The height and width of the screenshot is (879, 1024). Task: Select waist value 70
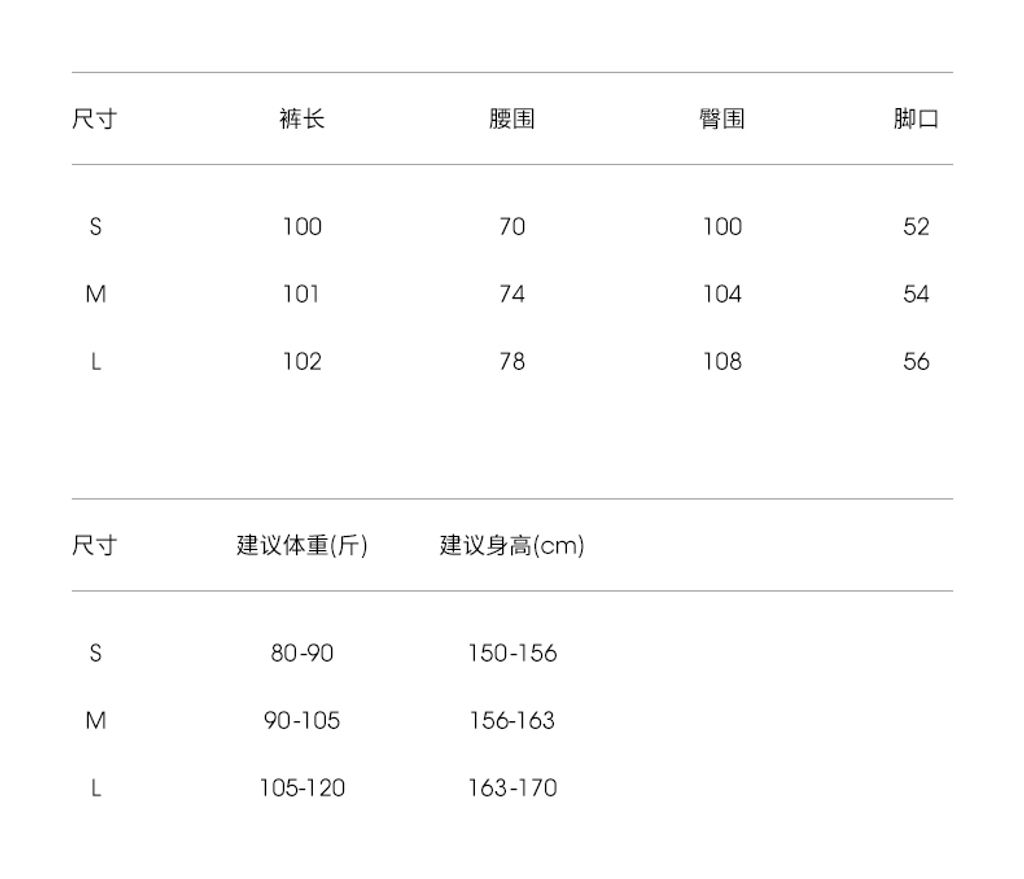coord(512,227)
